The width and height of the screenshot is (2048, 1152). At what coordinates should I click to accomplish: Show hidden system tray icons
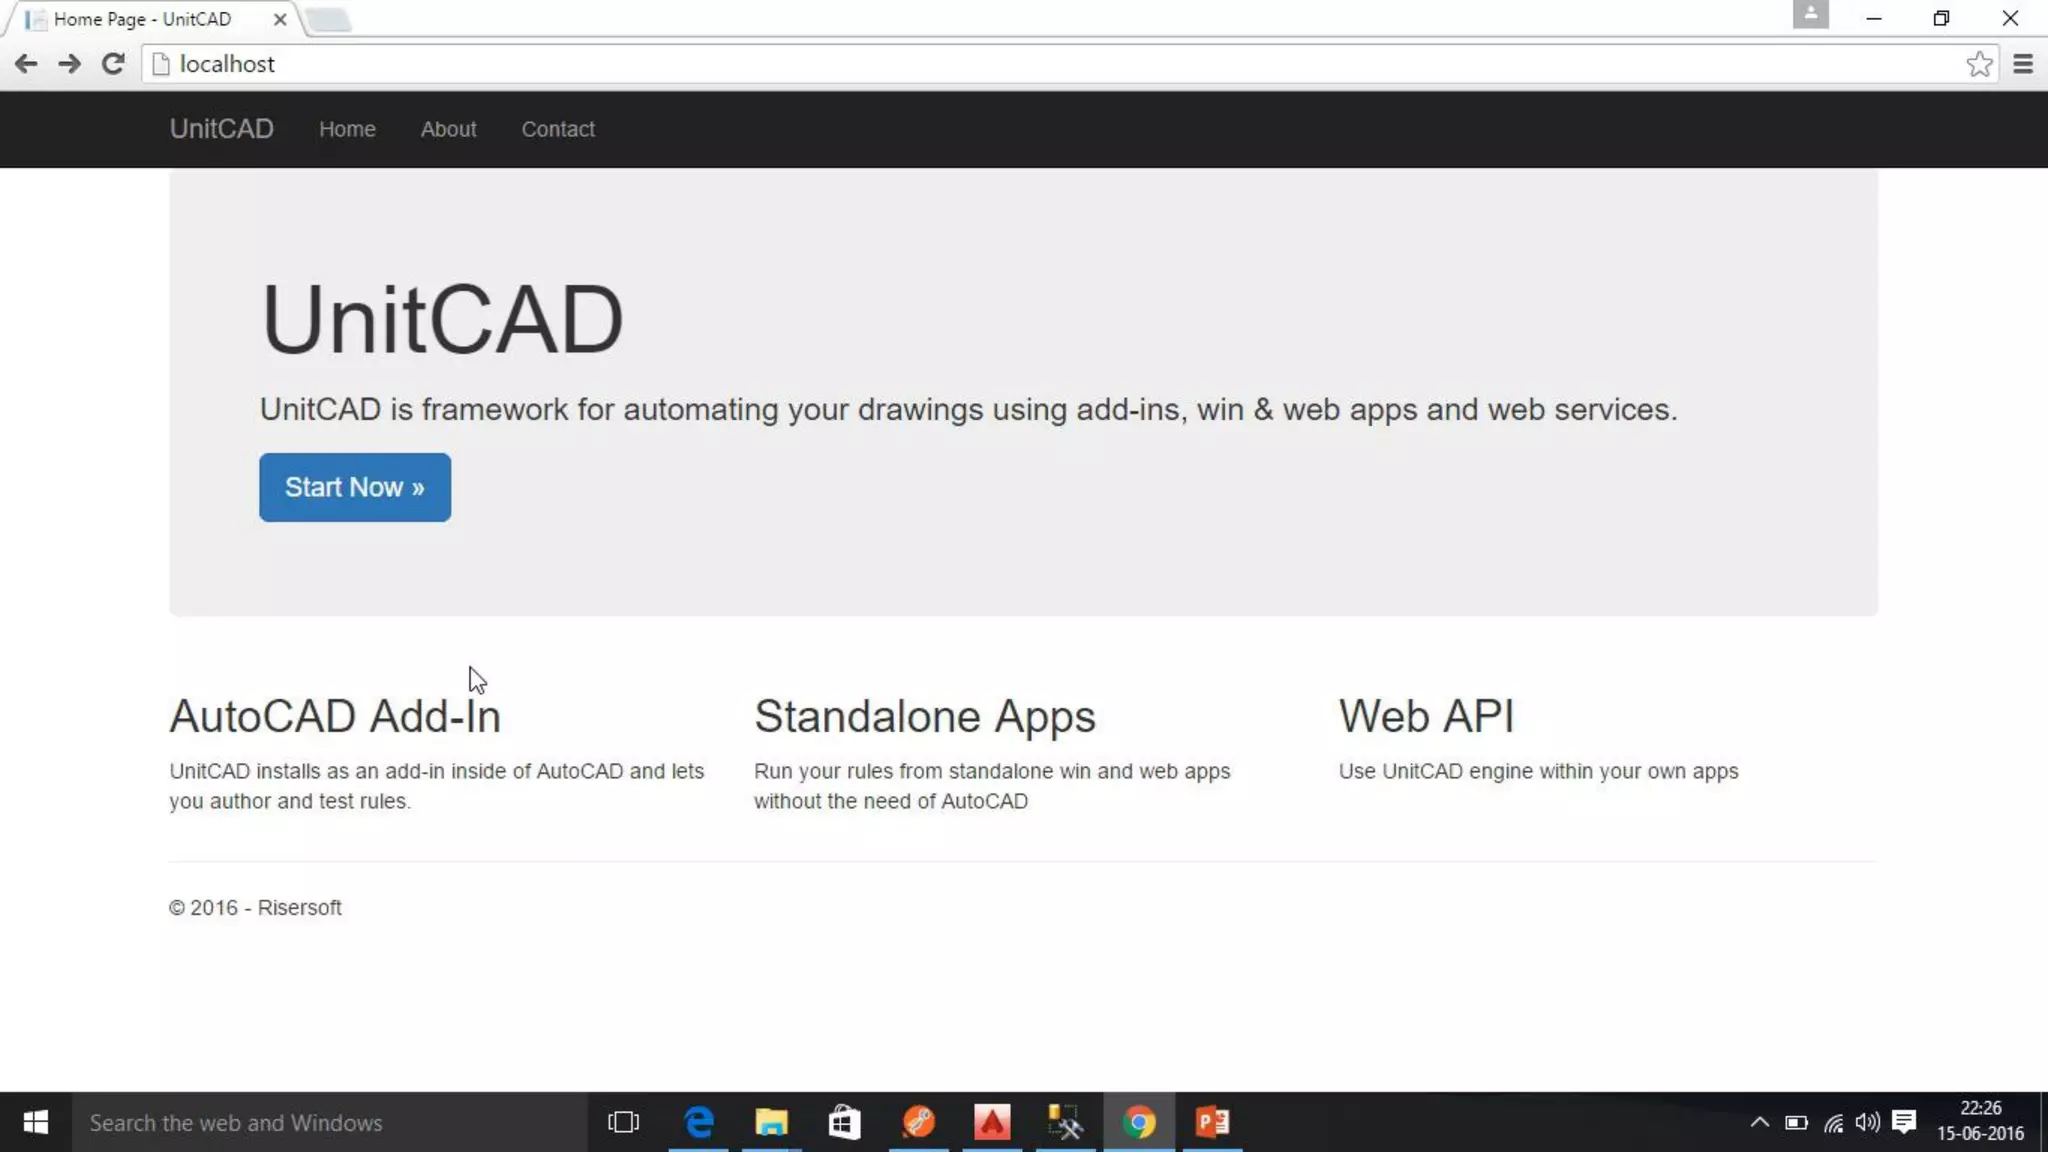1759,1122
